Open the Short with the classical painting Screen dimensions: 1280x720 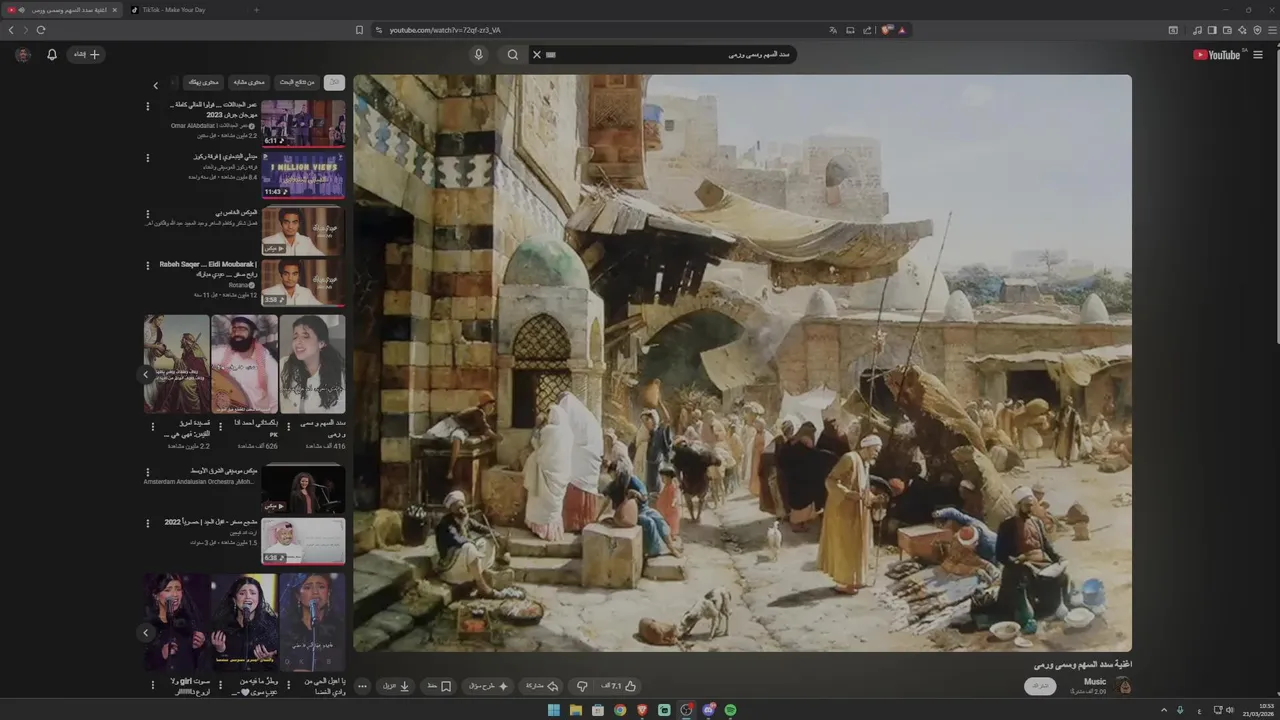(x=177, y=364)
